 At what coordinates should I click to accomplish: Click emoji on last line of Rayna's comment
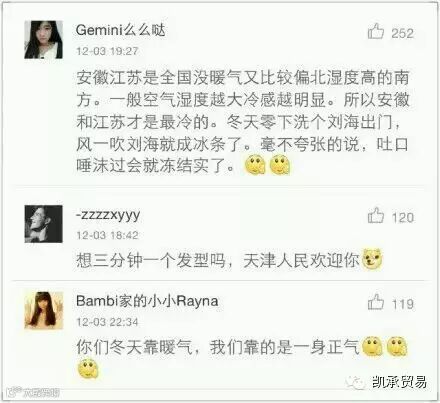88,369
